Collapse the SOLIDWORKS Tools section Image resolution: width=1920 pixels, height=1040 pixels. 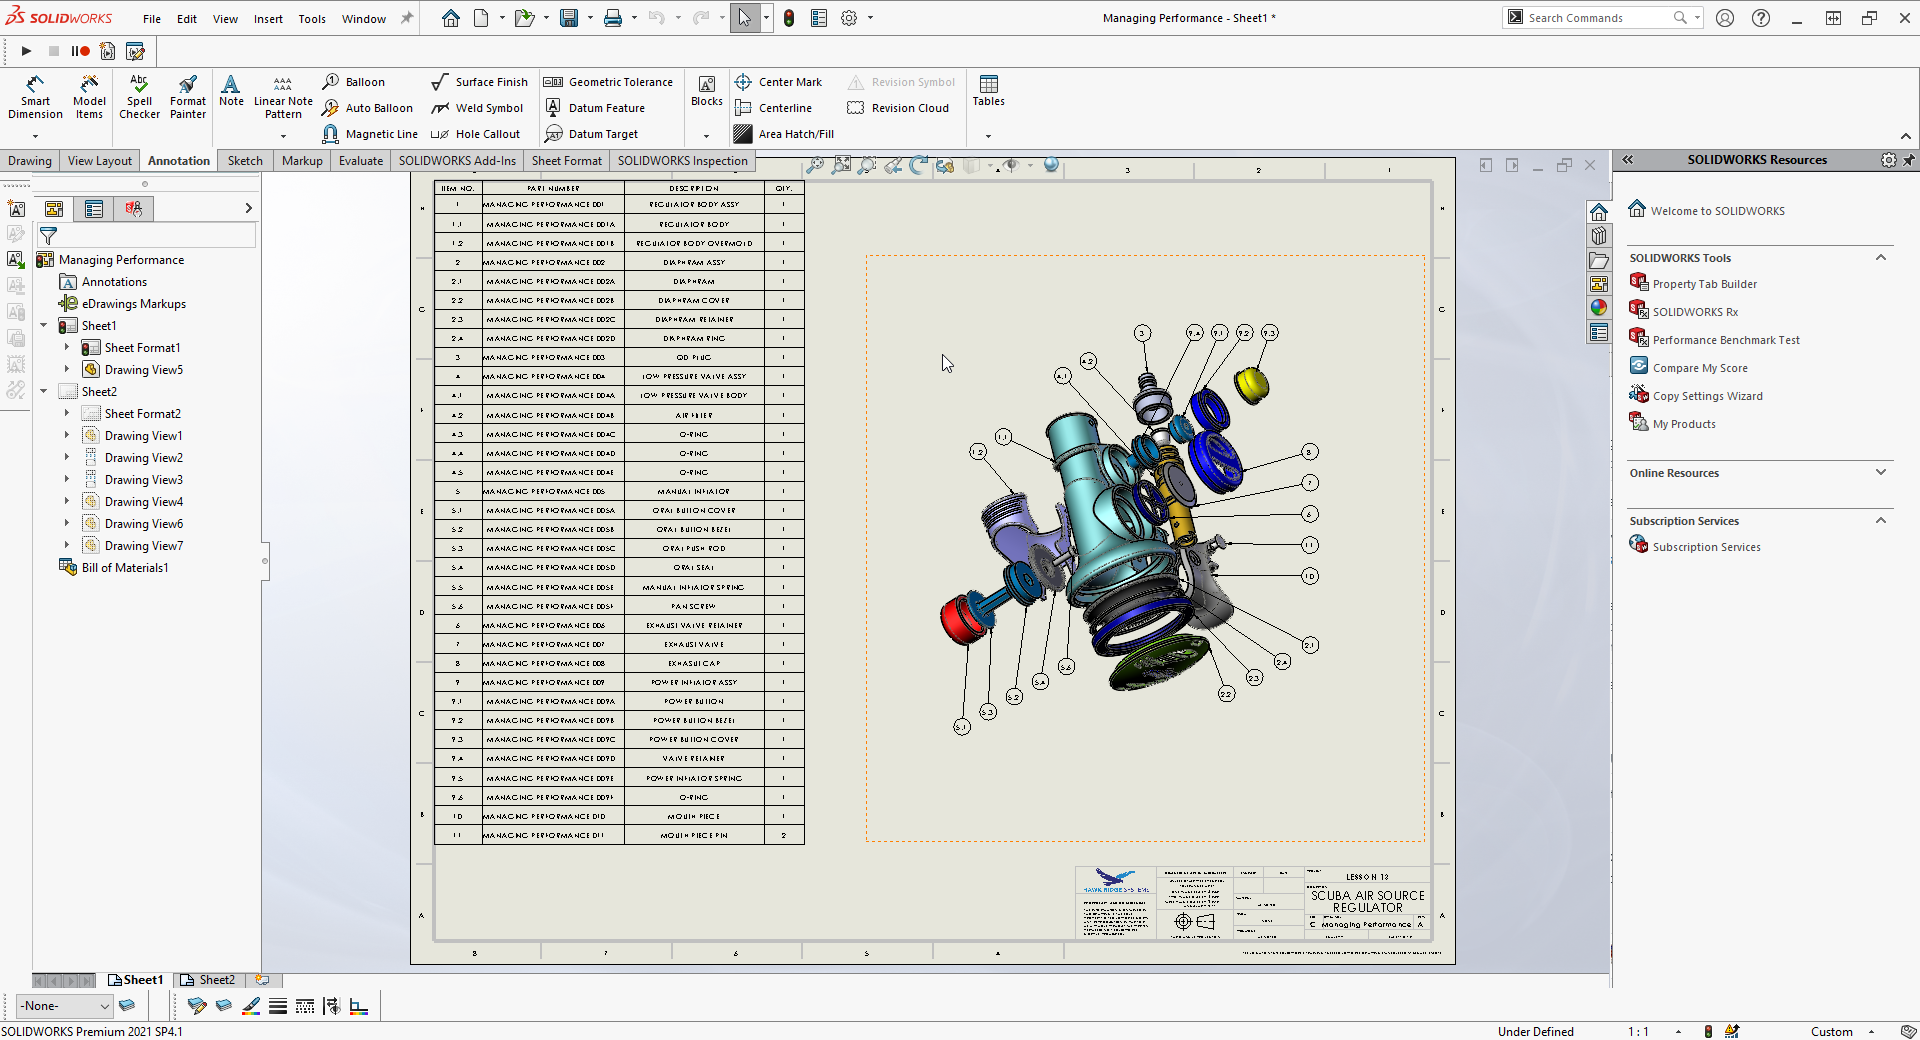pos(1880,258)
